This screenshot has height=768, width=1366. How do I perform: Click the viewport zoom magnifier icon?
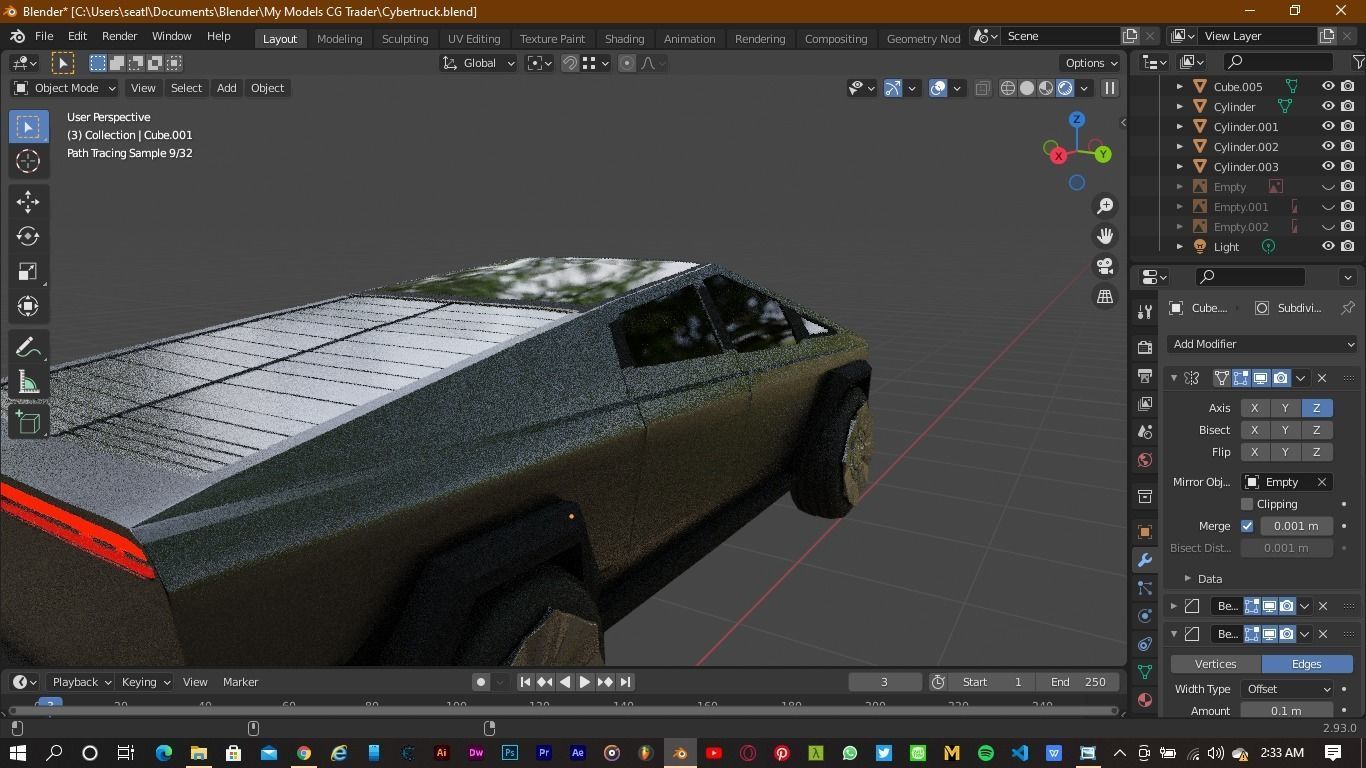tap(1105, 206)
